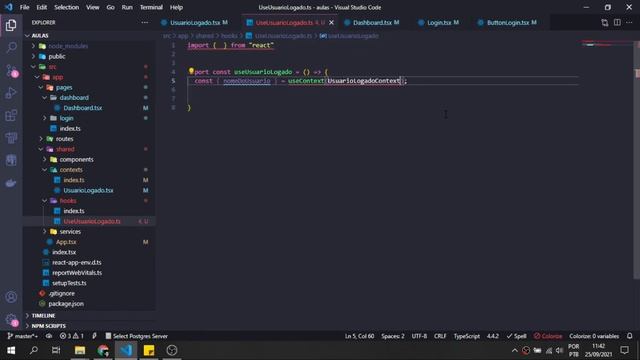The height and width of the screenshot is (360, 640).
Task: Click Ln 5, Col 60 position indicator
Action: coord(359,336)
